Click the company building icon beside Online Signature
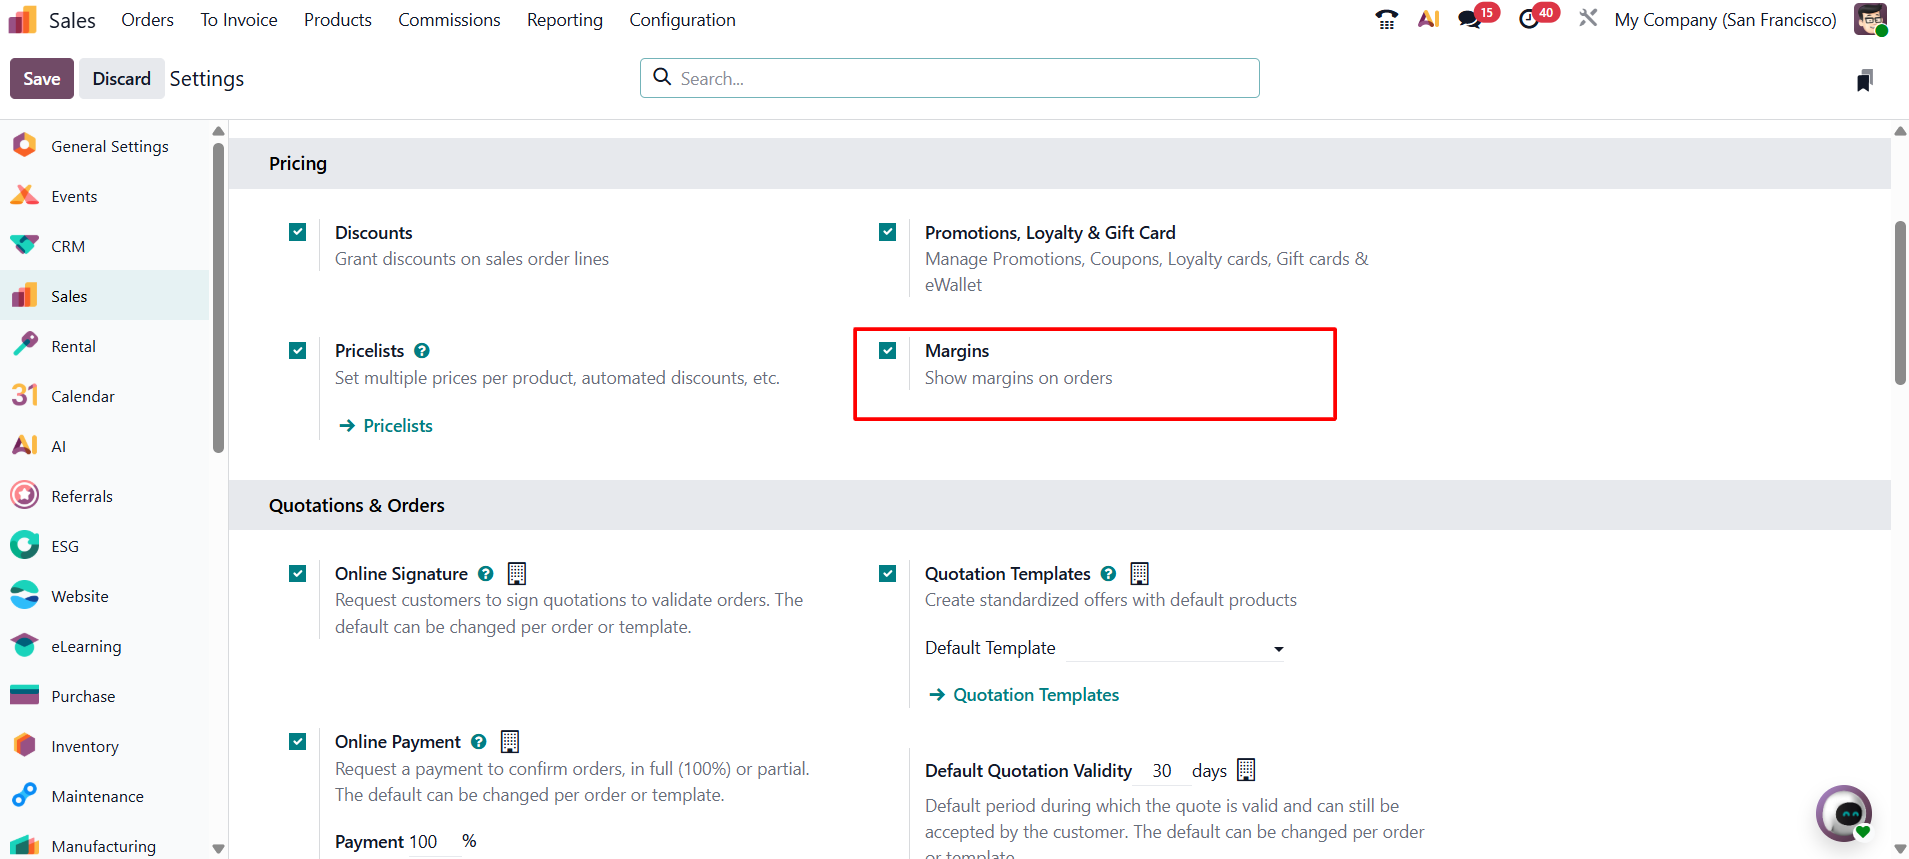Screen dimensions: 1909x859 (517, 573)
